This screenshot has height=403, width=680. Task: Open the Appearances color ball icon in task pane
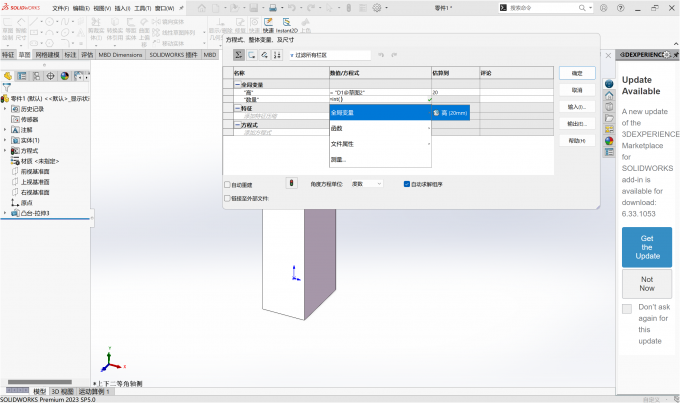(x=609, y=141)
